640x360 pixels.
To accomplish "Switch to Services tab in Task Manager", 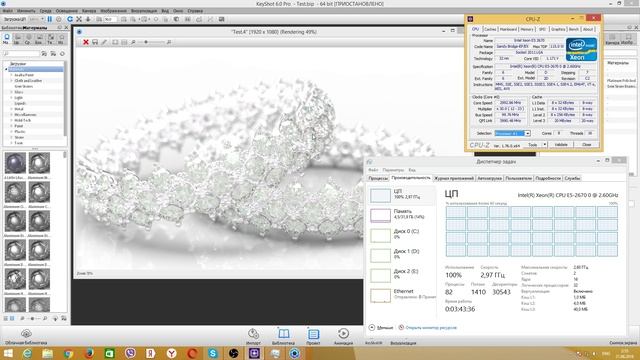I will coord(572,178).
